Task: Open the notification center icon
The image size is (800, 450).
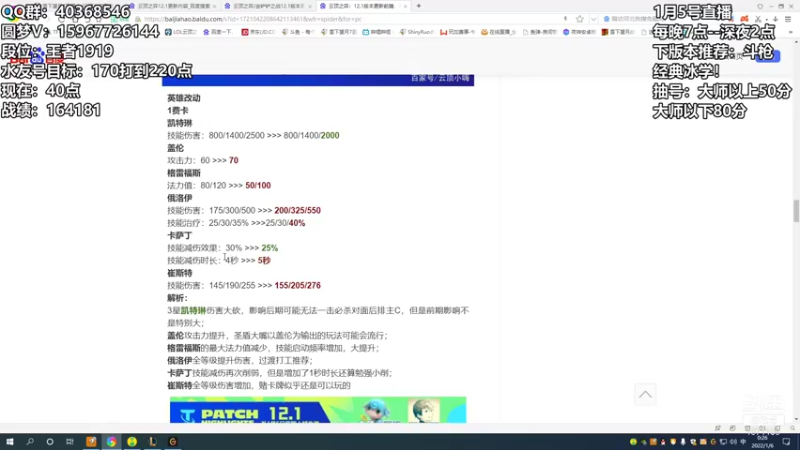Action: [786, 442]
